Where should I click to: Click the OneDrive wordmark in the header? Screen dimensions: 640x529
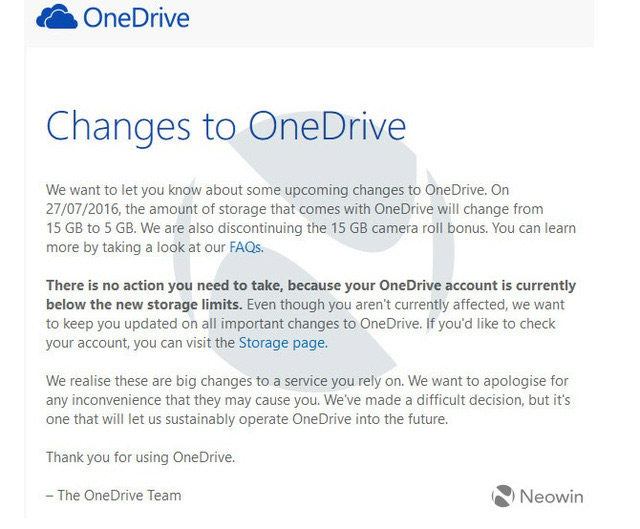click(x=136, y=19)
